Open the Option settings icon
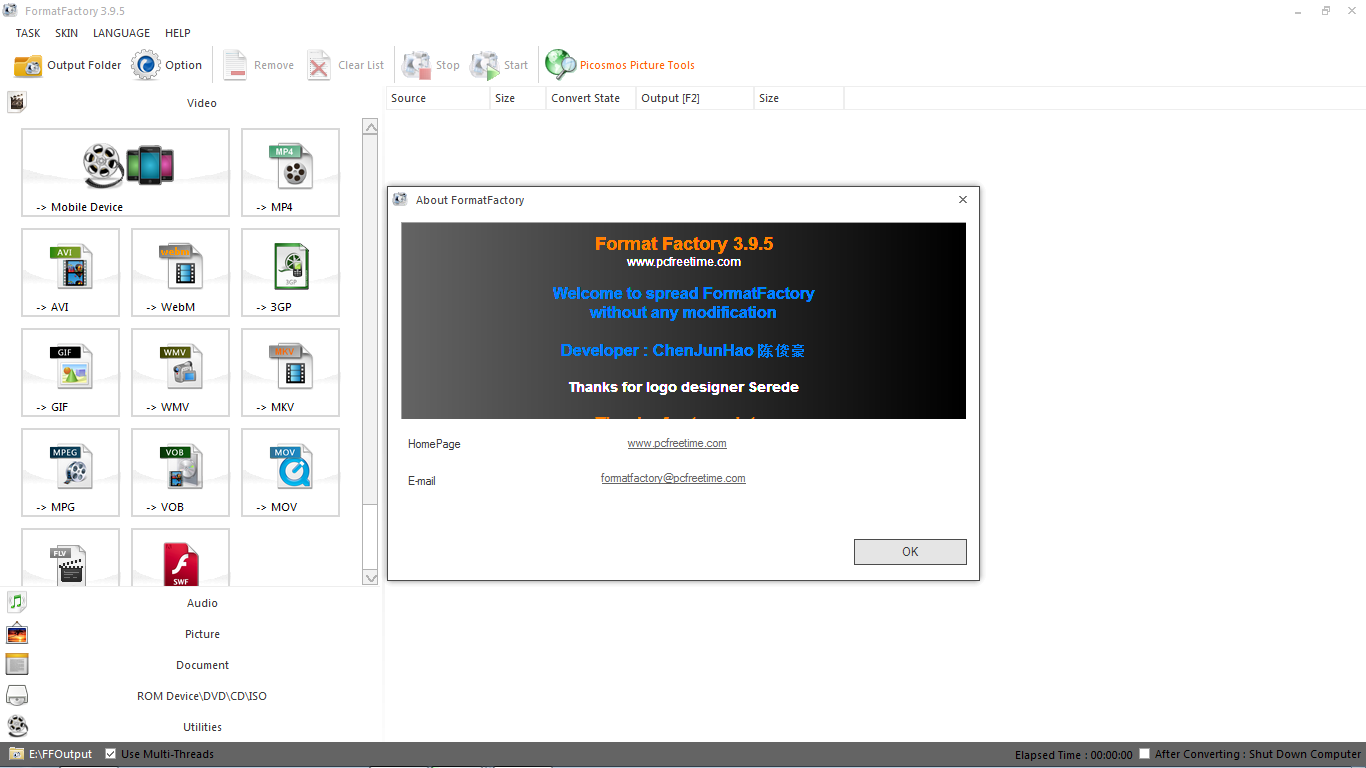Screen dimensions: 1366x768 click(x=146, y=65)
